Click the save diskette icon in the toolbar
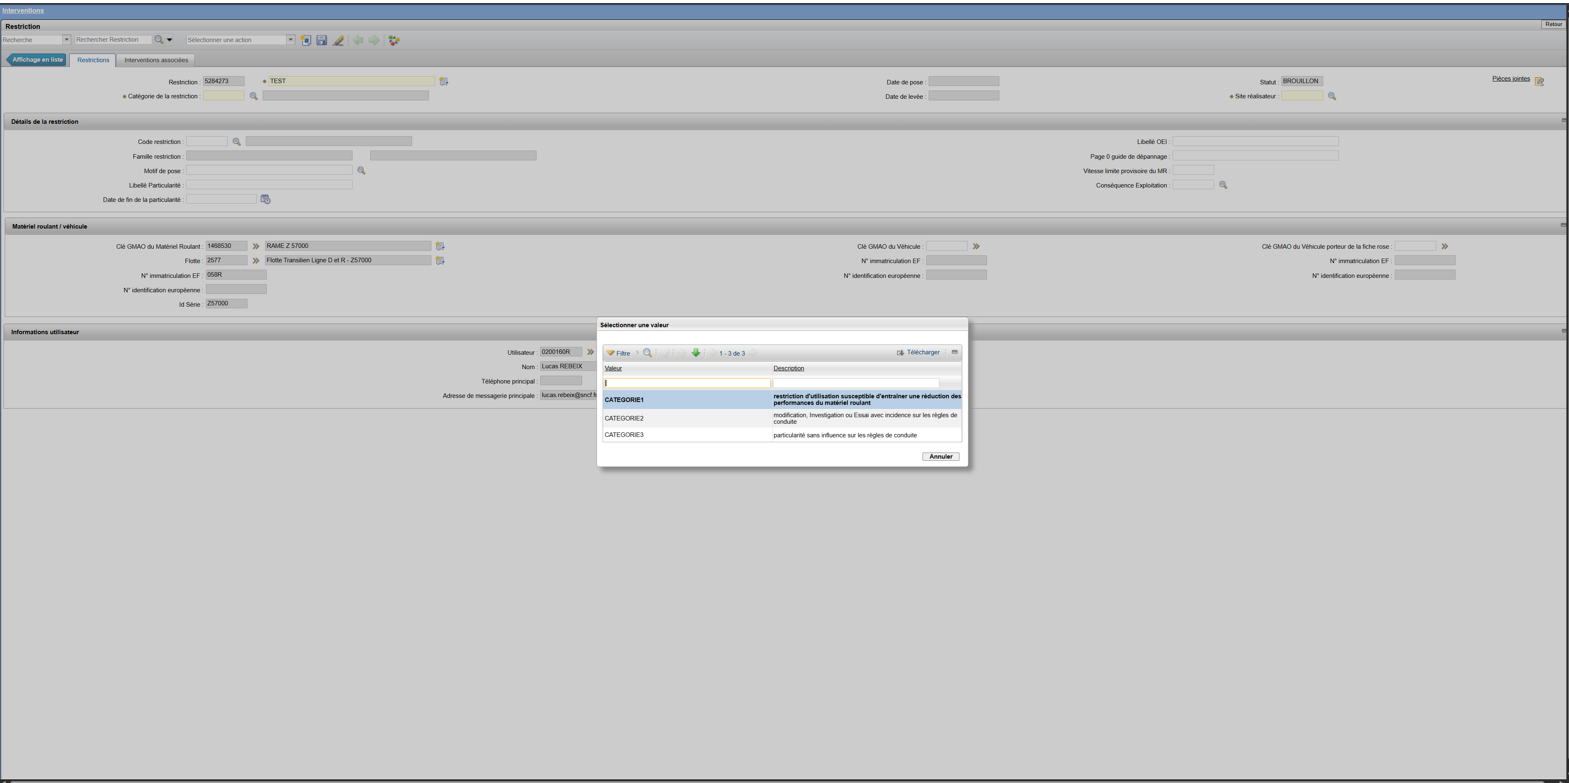This screenshot has width=1569, height=783. click(322, 40)
